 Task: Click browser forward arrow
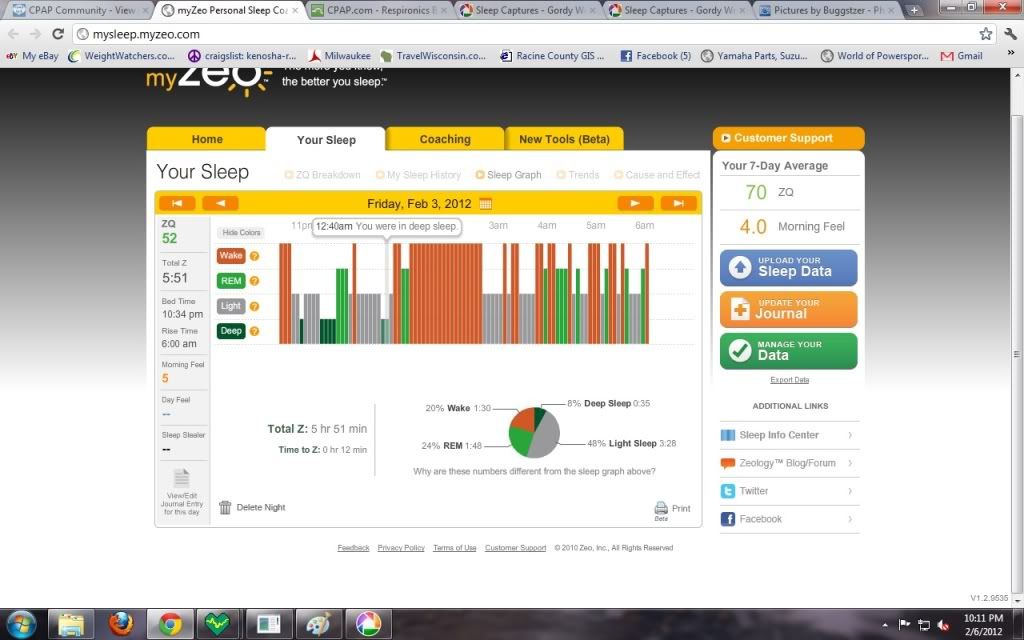35,34
